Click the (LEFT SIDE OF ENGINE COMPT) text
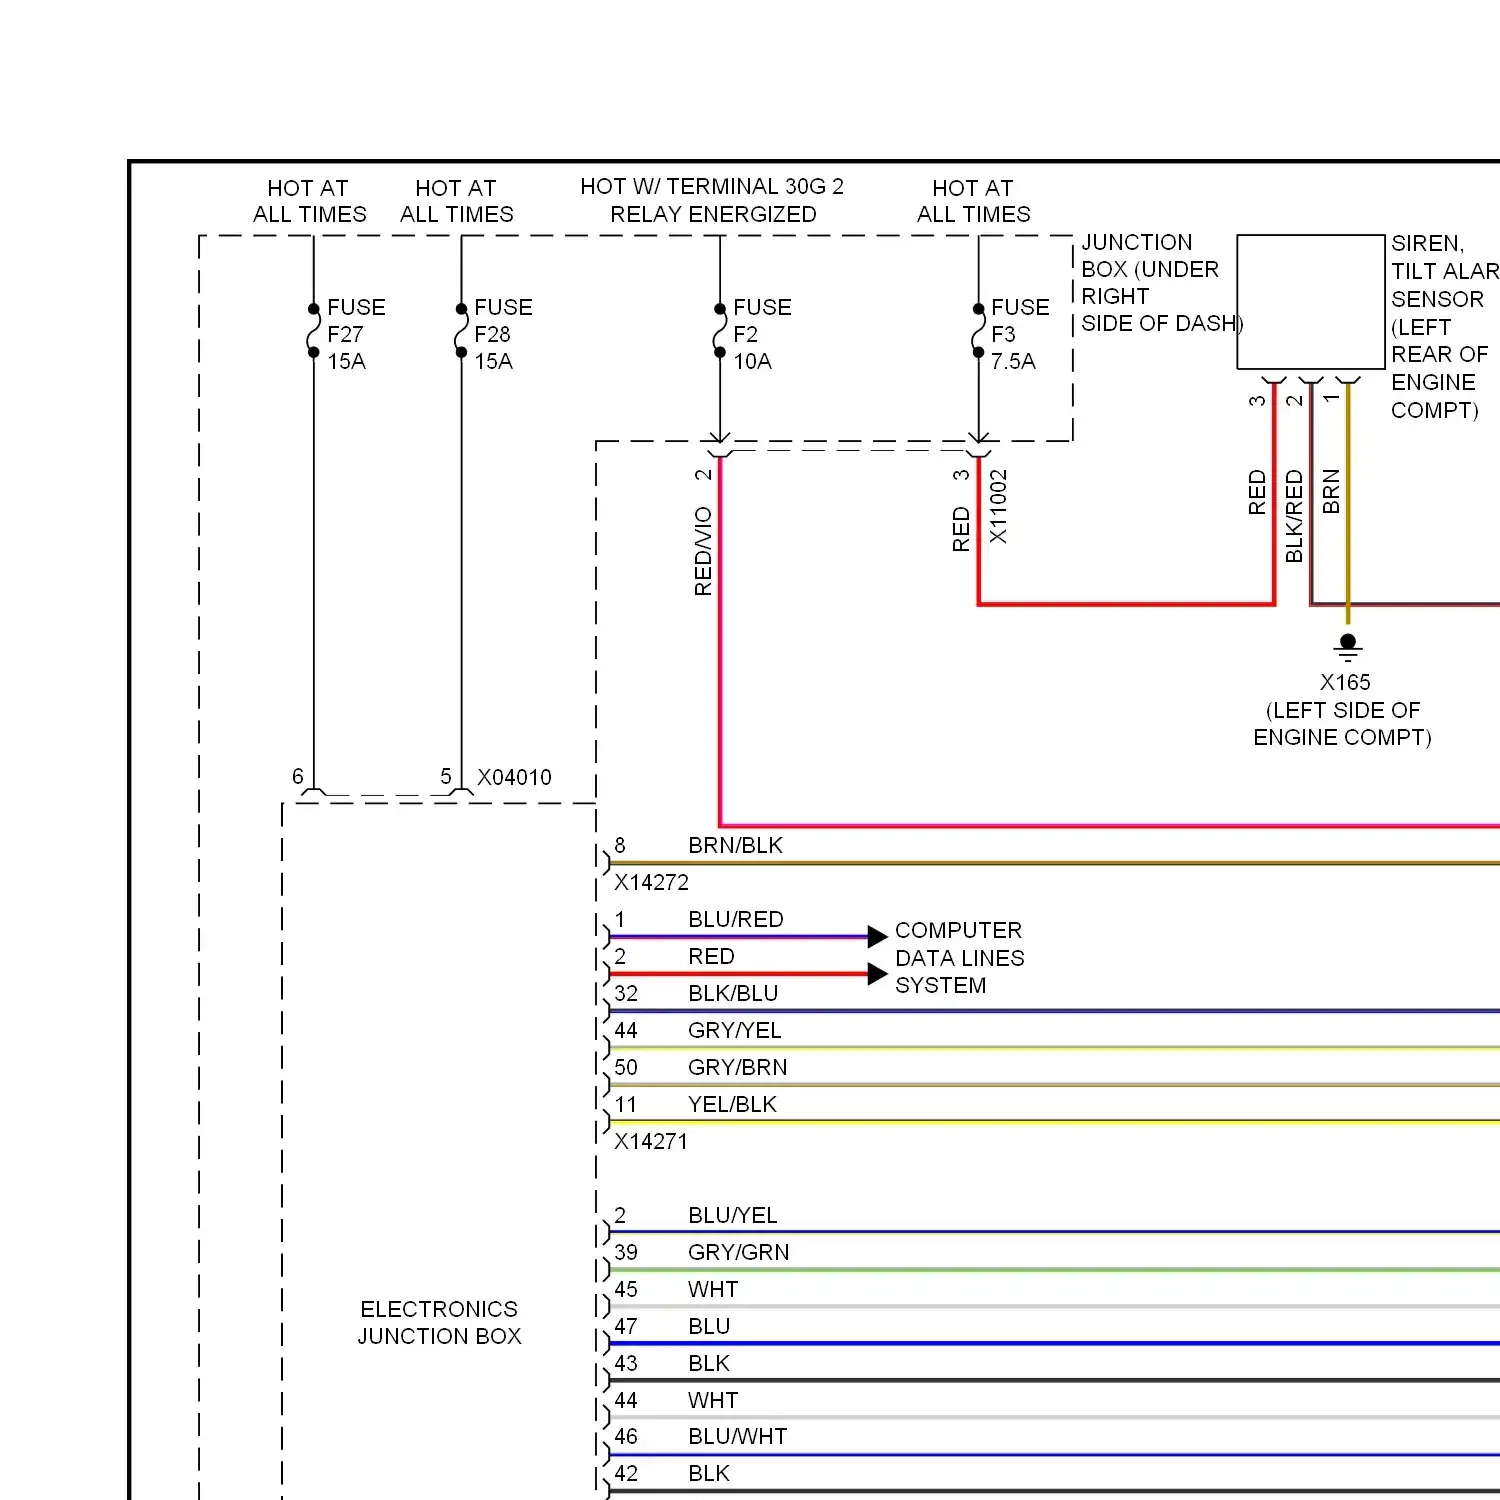1500x1500 pixels. [1343, 724]
